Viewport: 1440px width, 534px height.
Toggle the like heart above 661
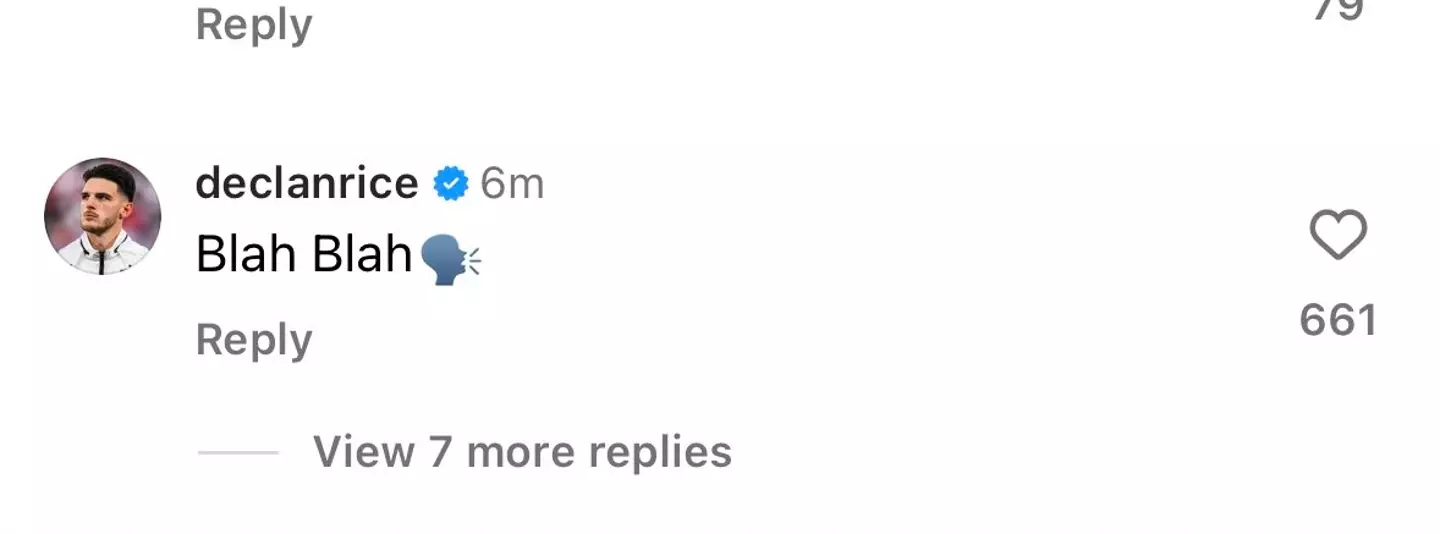pos(1337,236)
